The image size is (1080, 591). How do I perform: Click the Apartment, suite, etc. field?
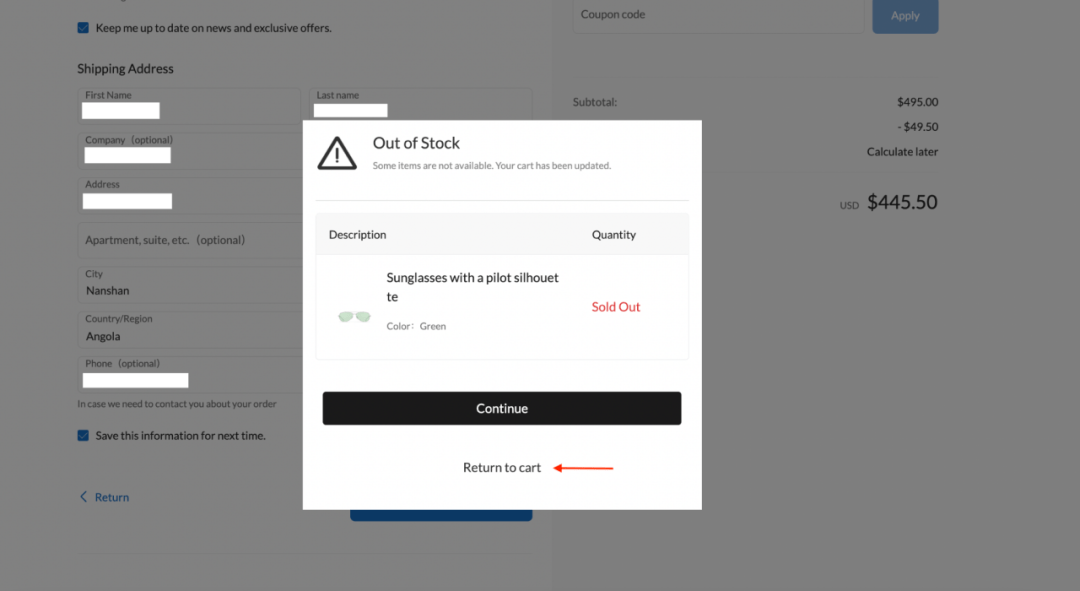[x=188, y=240]
